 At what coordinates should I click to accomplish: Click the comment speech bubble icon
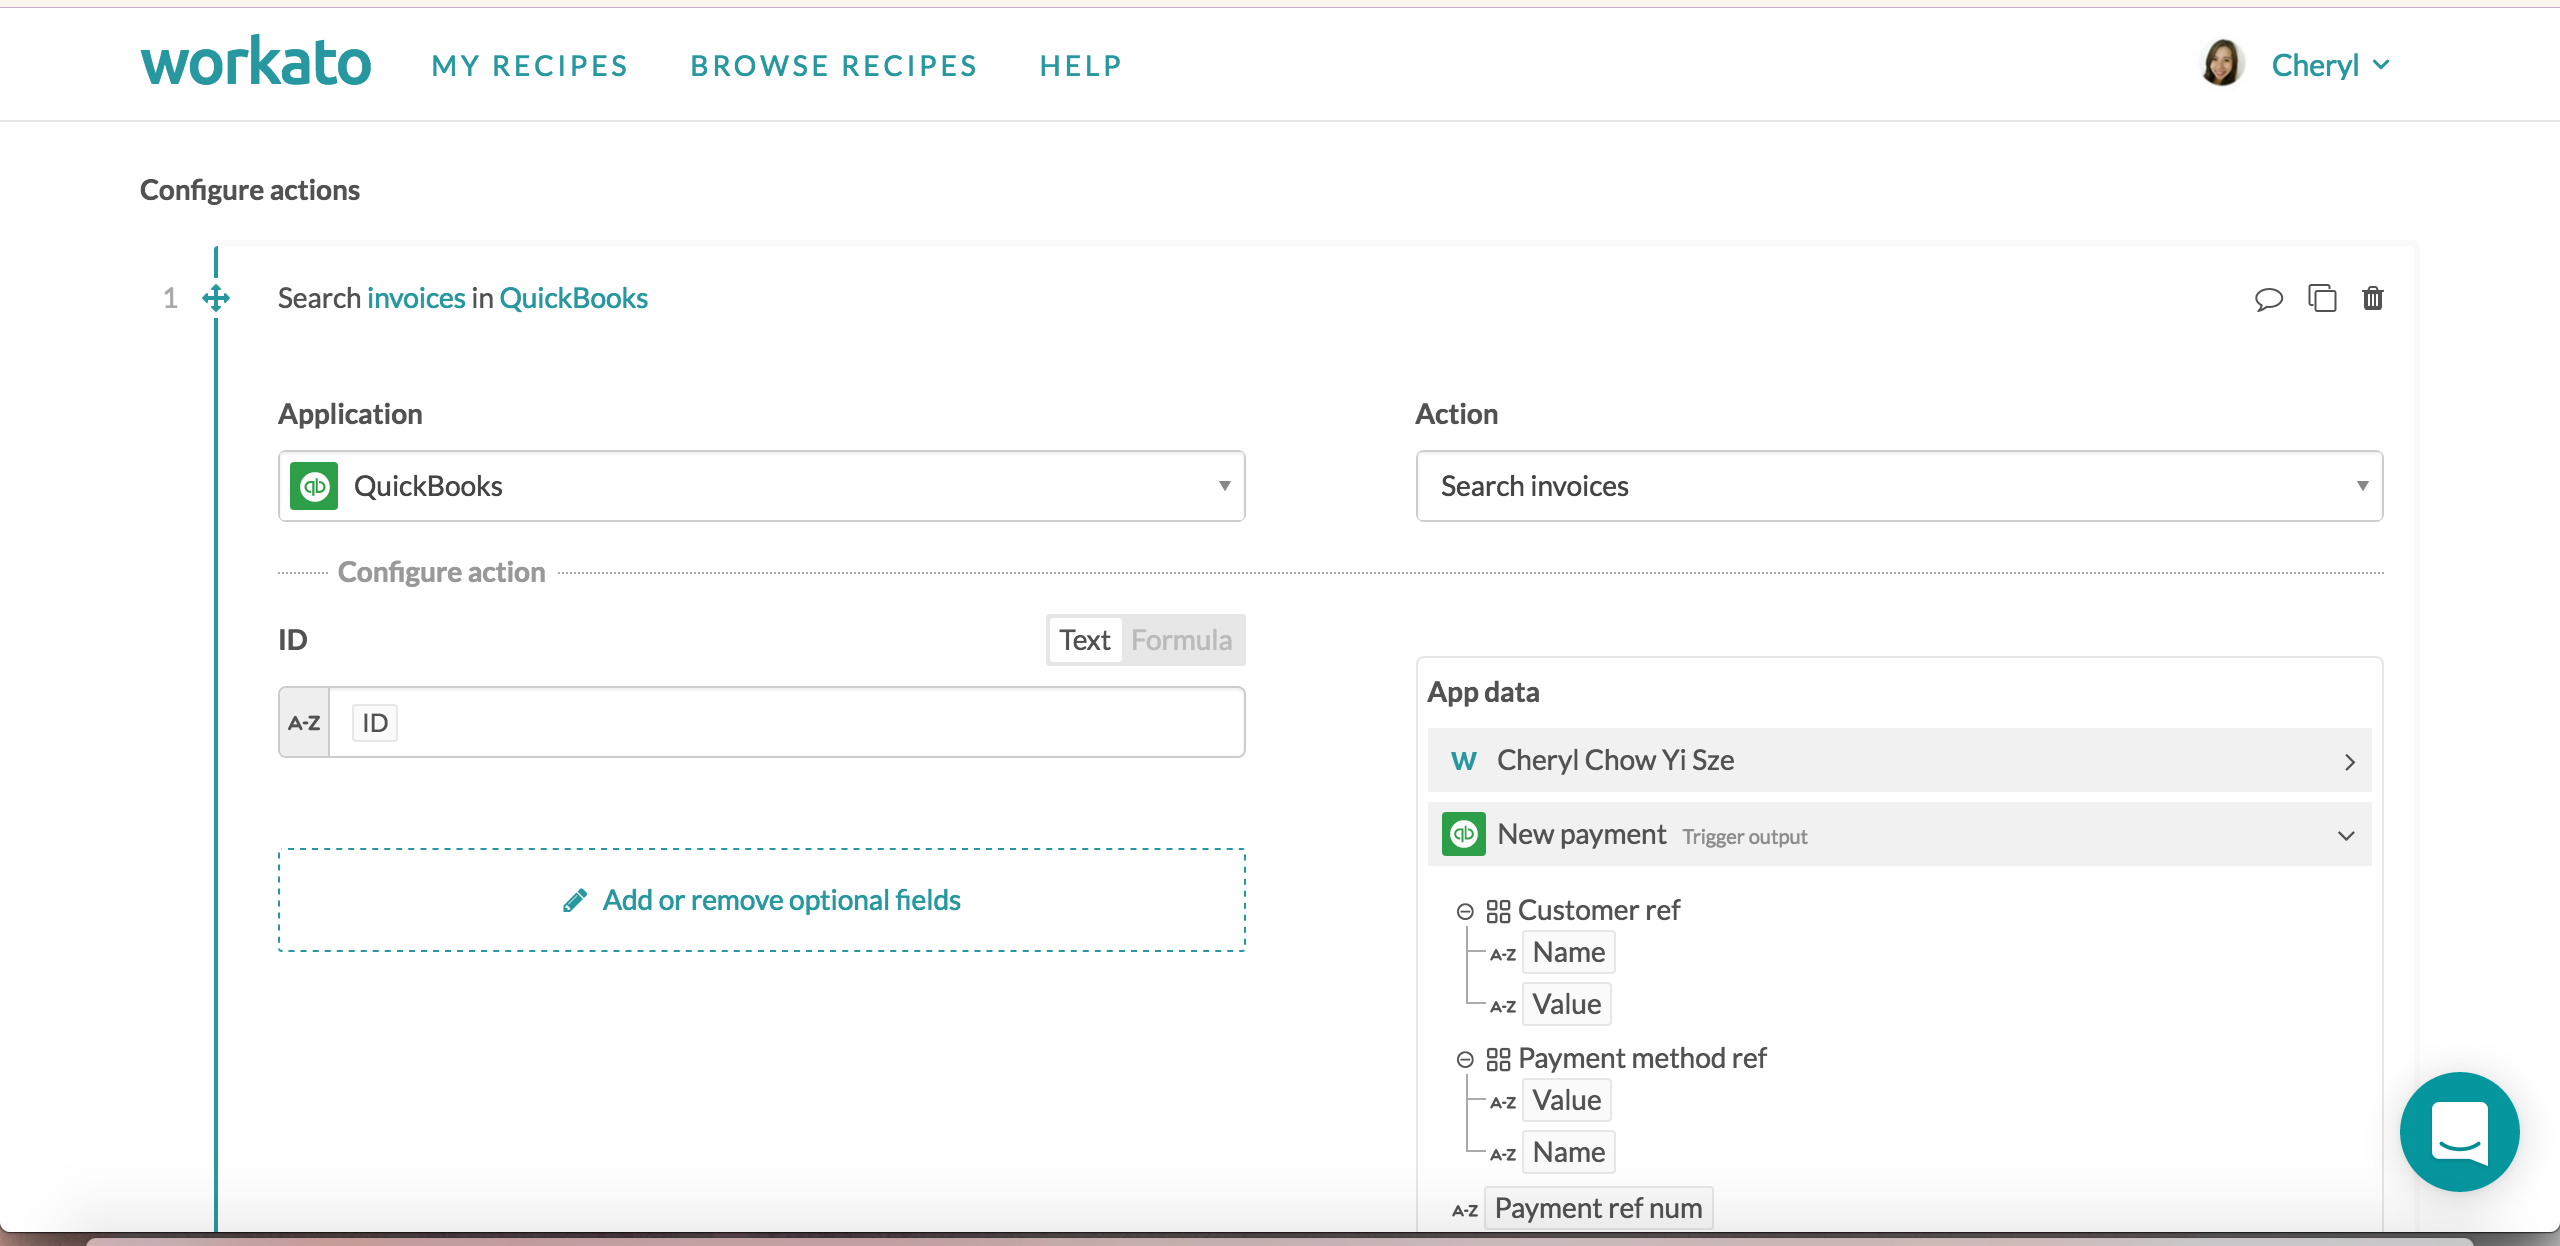[x=2268, y=299]
